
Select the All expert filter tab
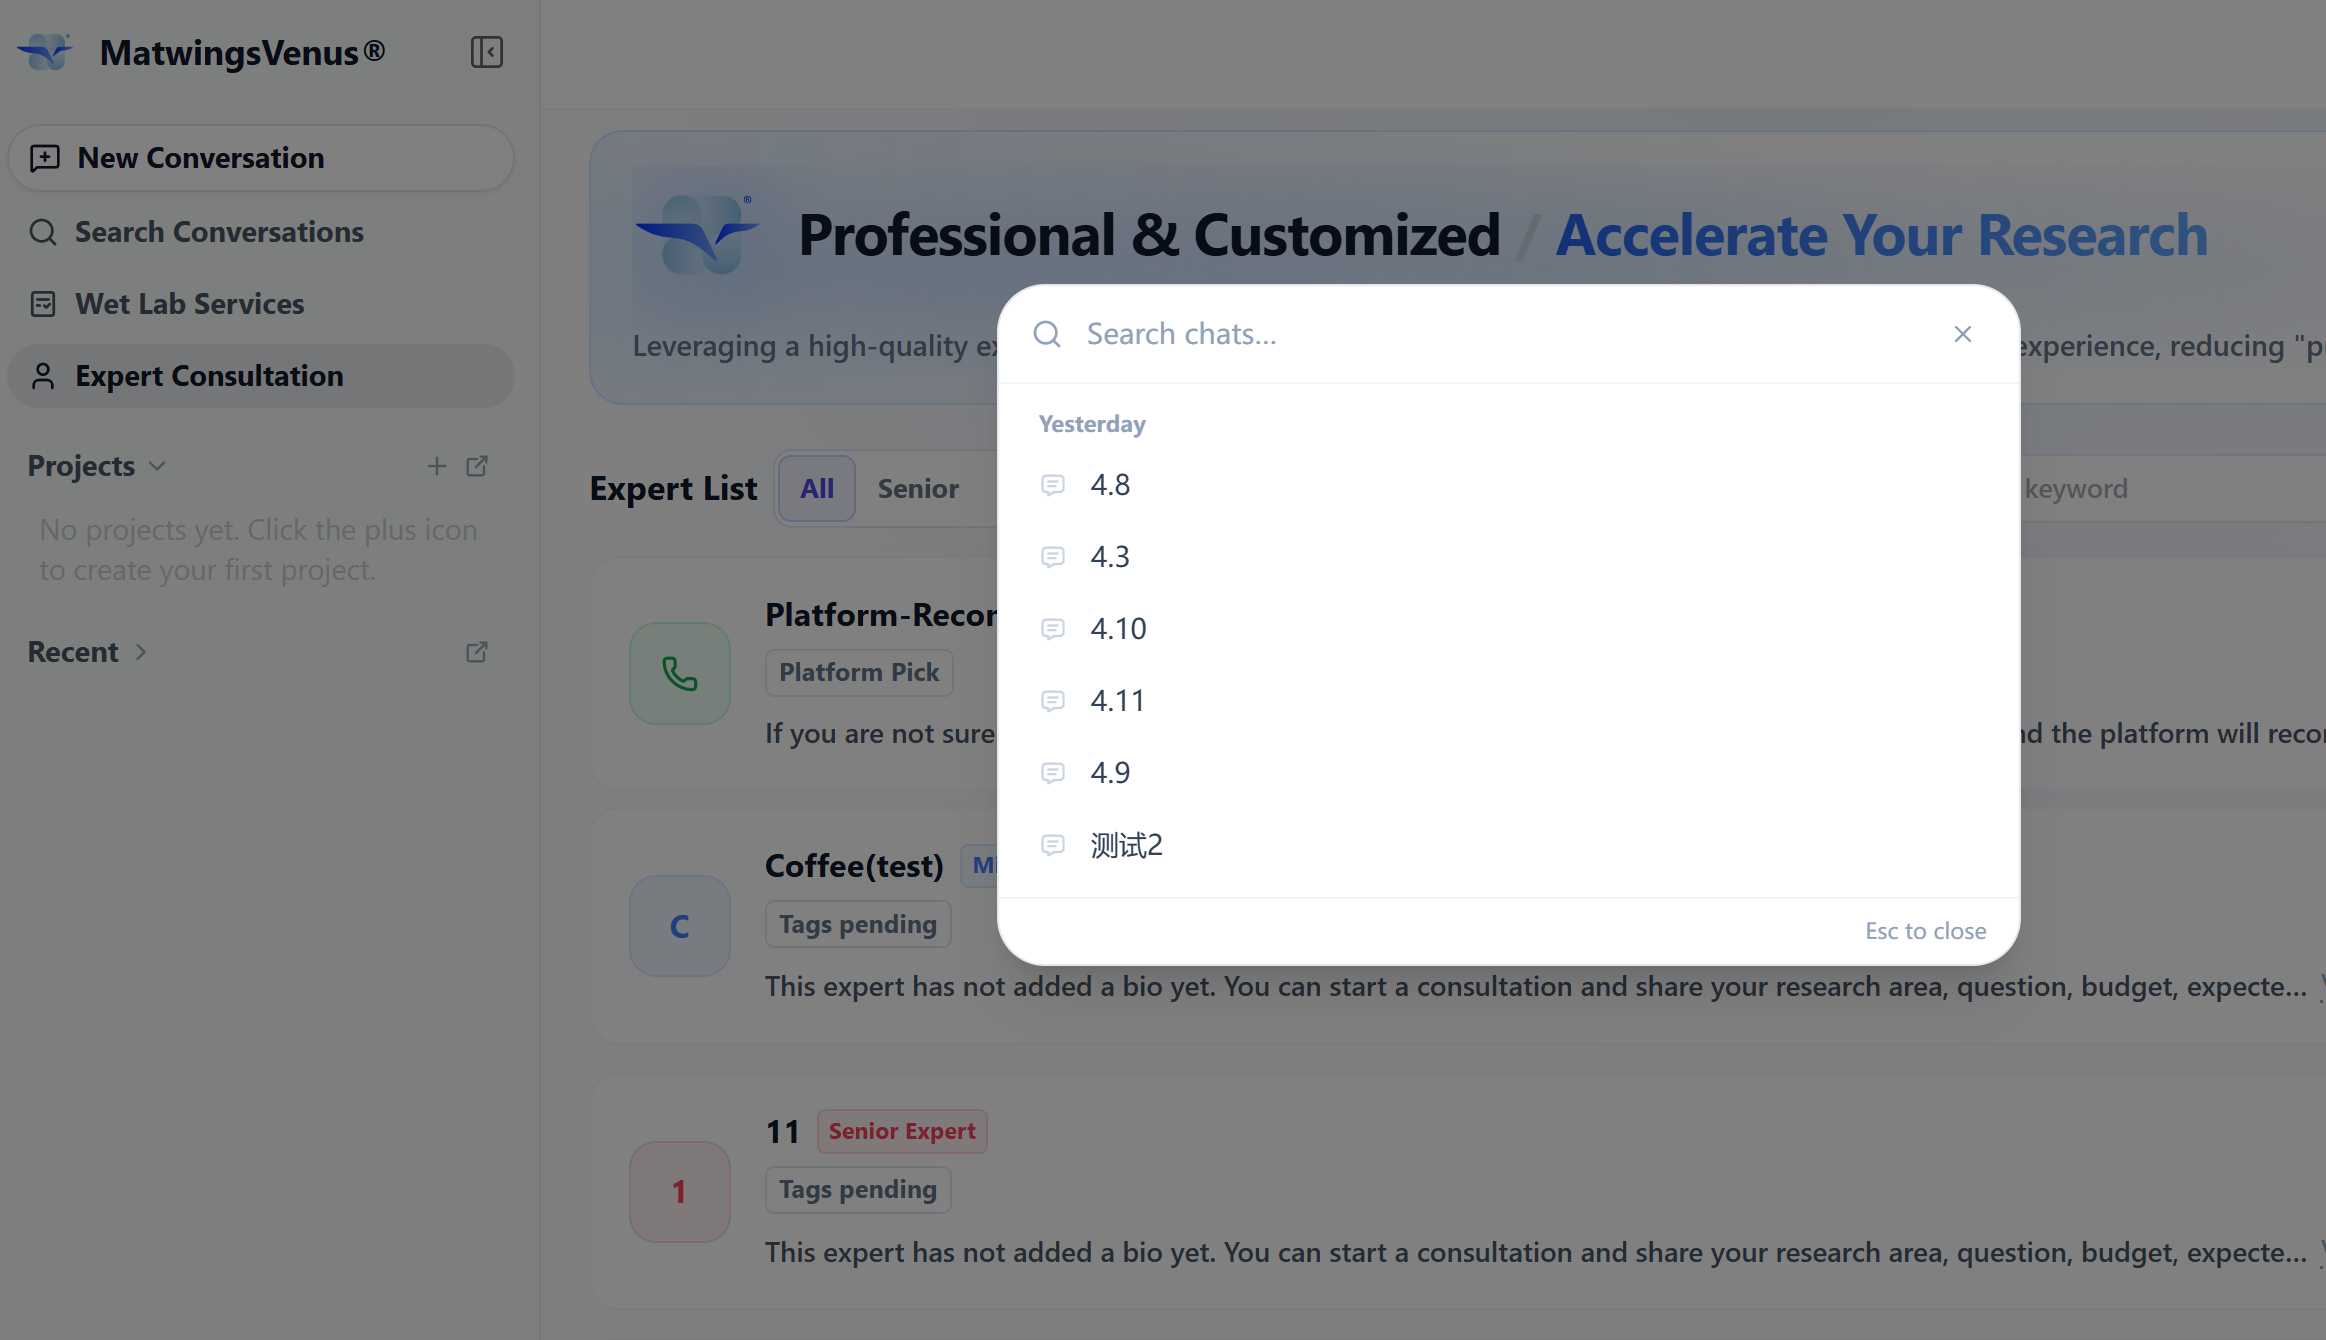(x=817, y=489)
